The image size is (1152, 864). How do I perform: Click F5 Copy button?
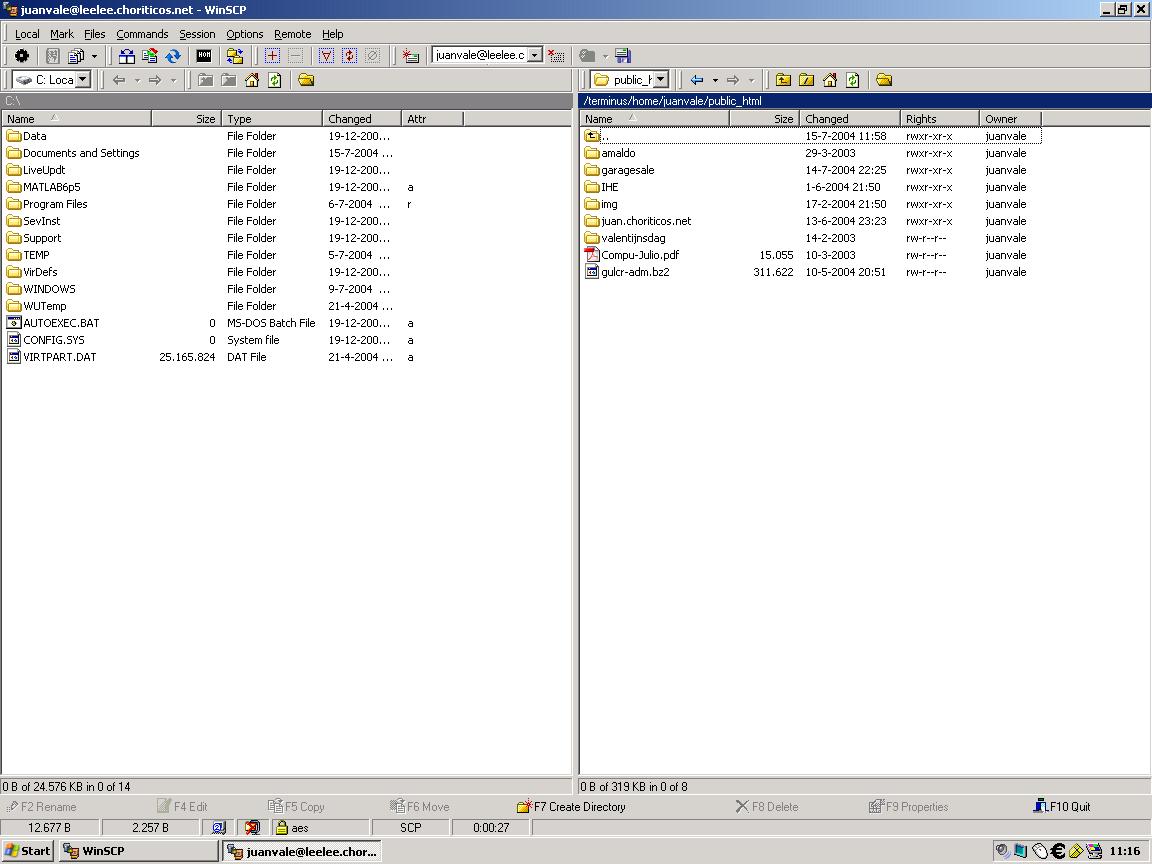pos(296,807)
